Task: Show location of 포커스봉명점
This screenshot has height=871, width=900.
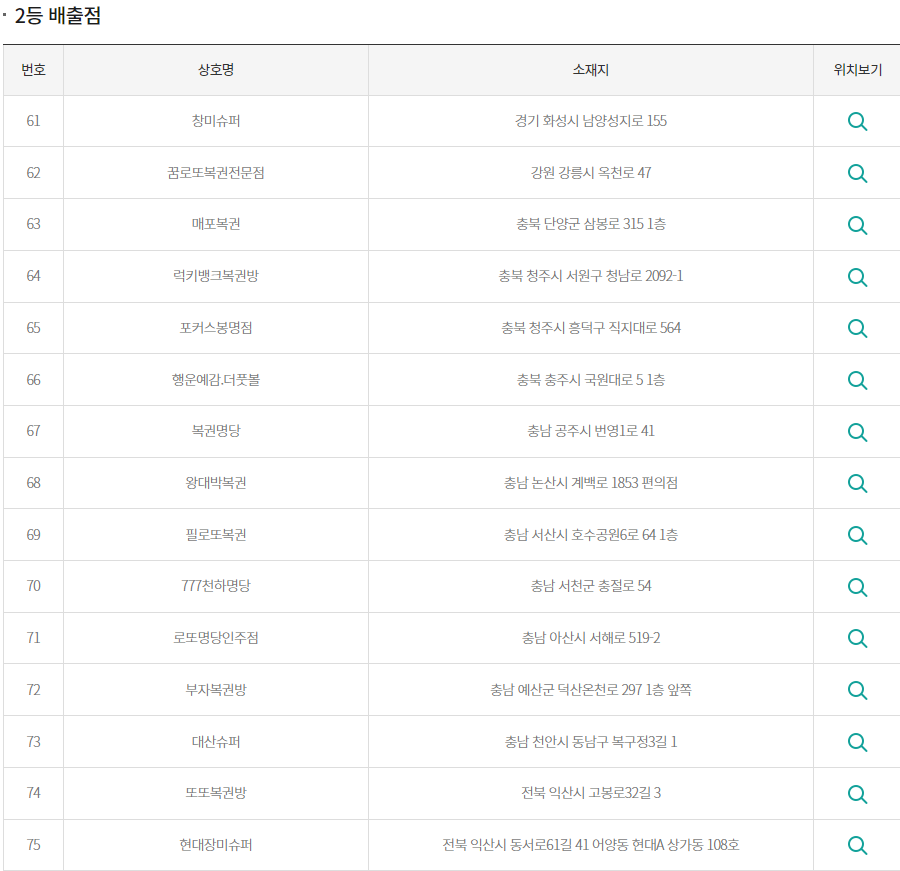Action: pyautogui.click(x=857, y=328)
